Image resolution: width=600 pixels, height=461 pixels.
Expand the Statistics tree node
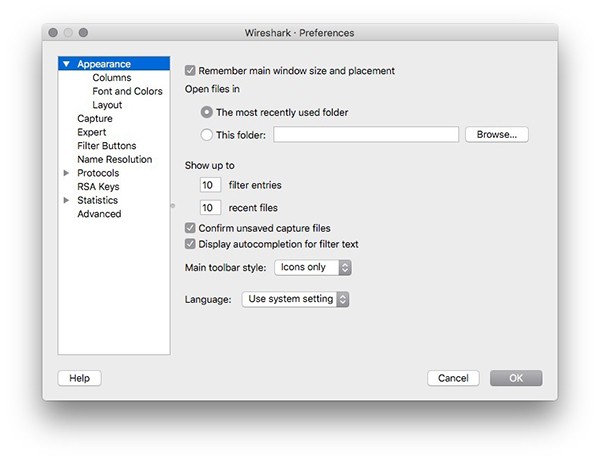[66, 200]
